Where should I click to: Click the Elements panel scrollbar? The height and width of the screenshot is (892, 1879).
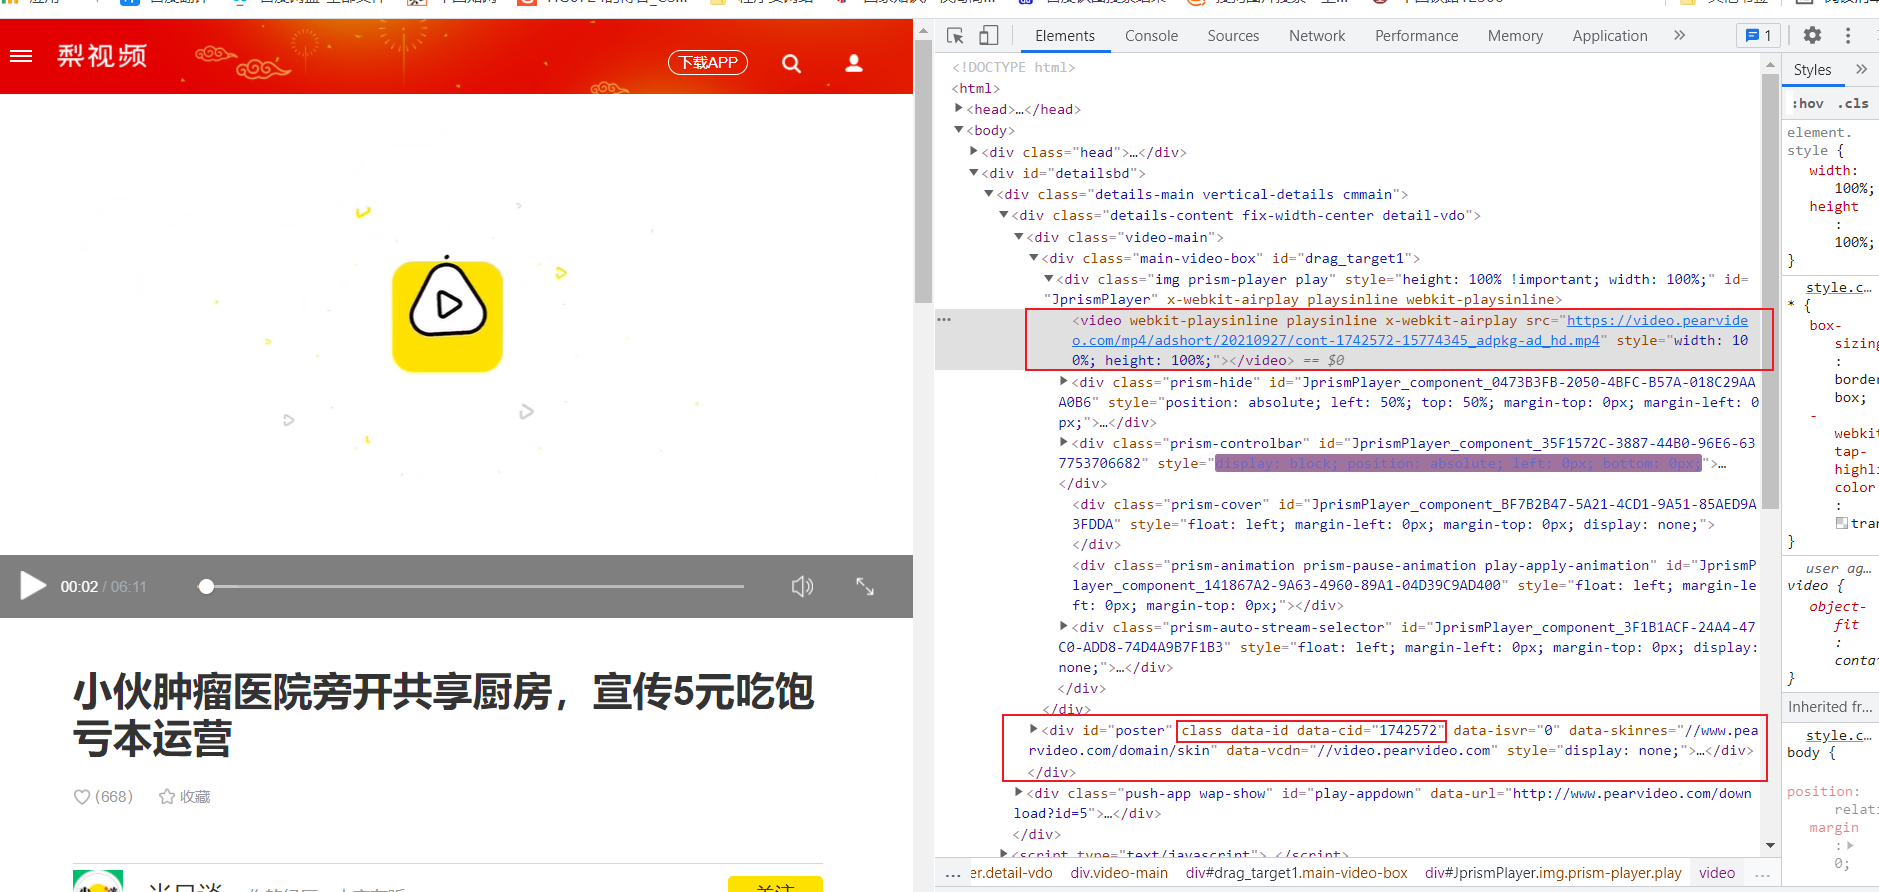[1770, 290]
